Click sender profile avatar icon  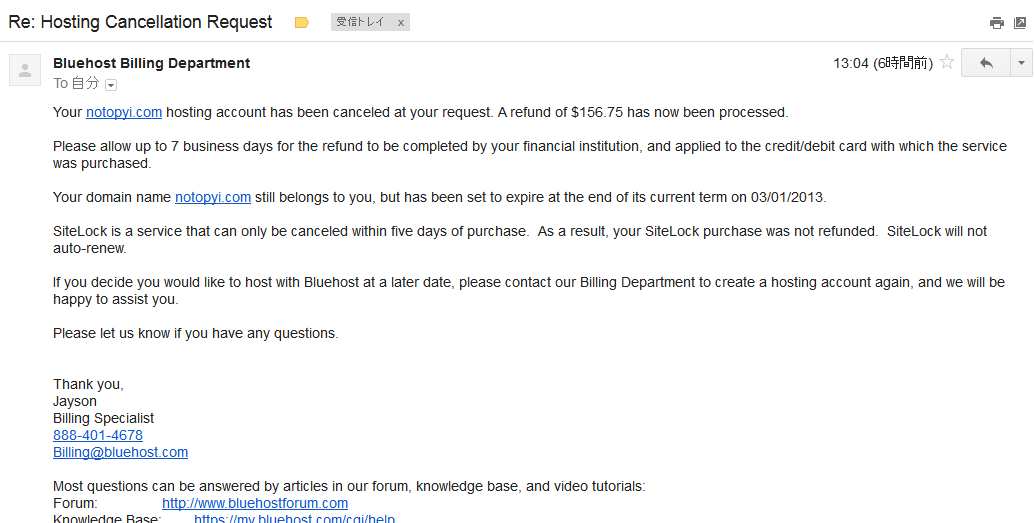click(25, 70)
